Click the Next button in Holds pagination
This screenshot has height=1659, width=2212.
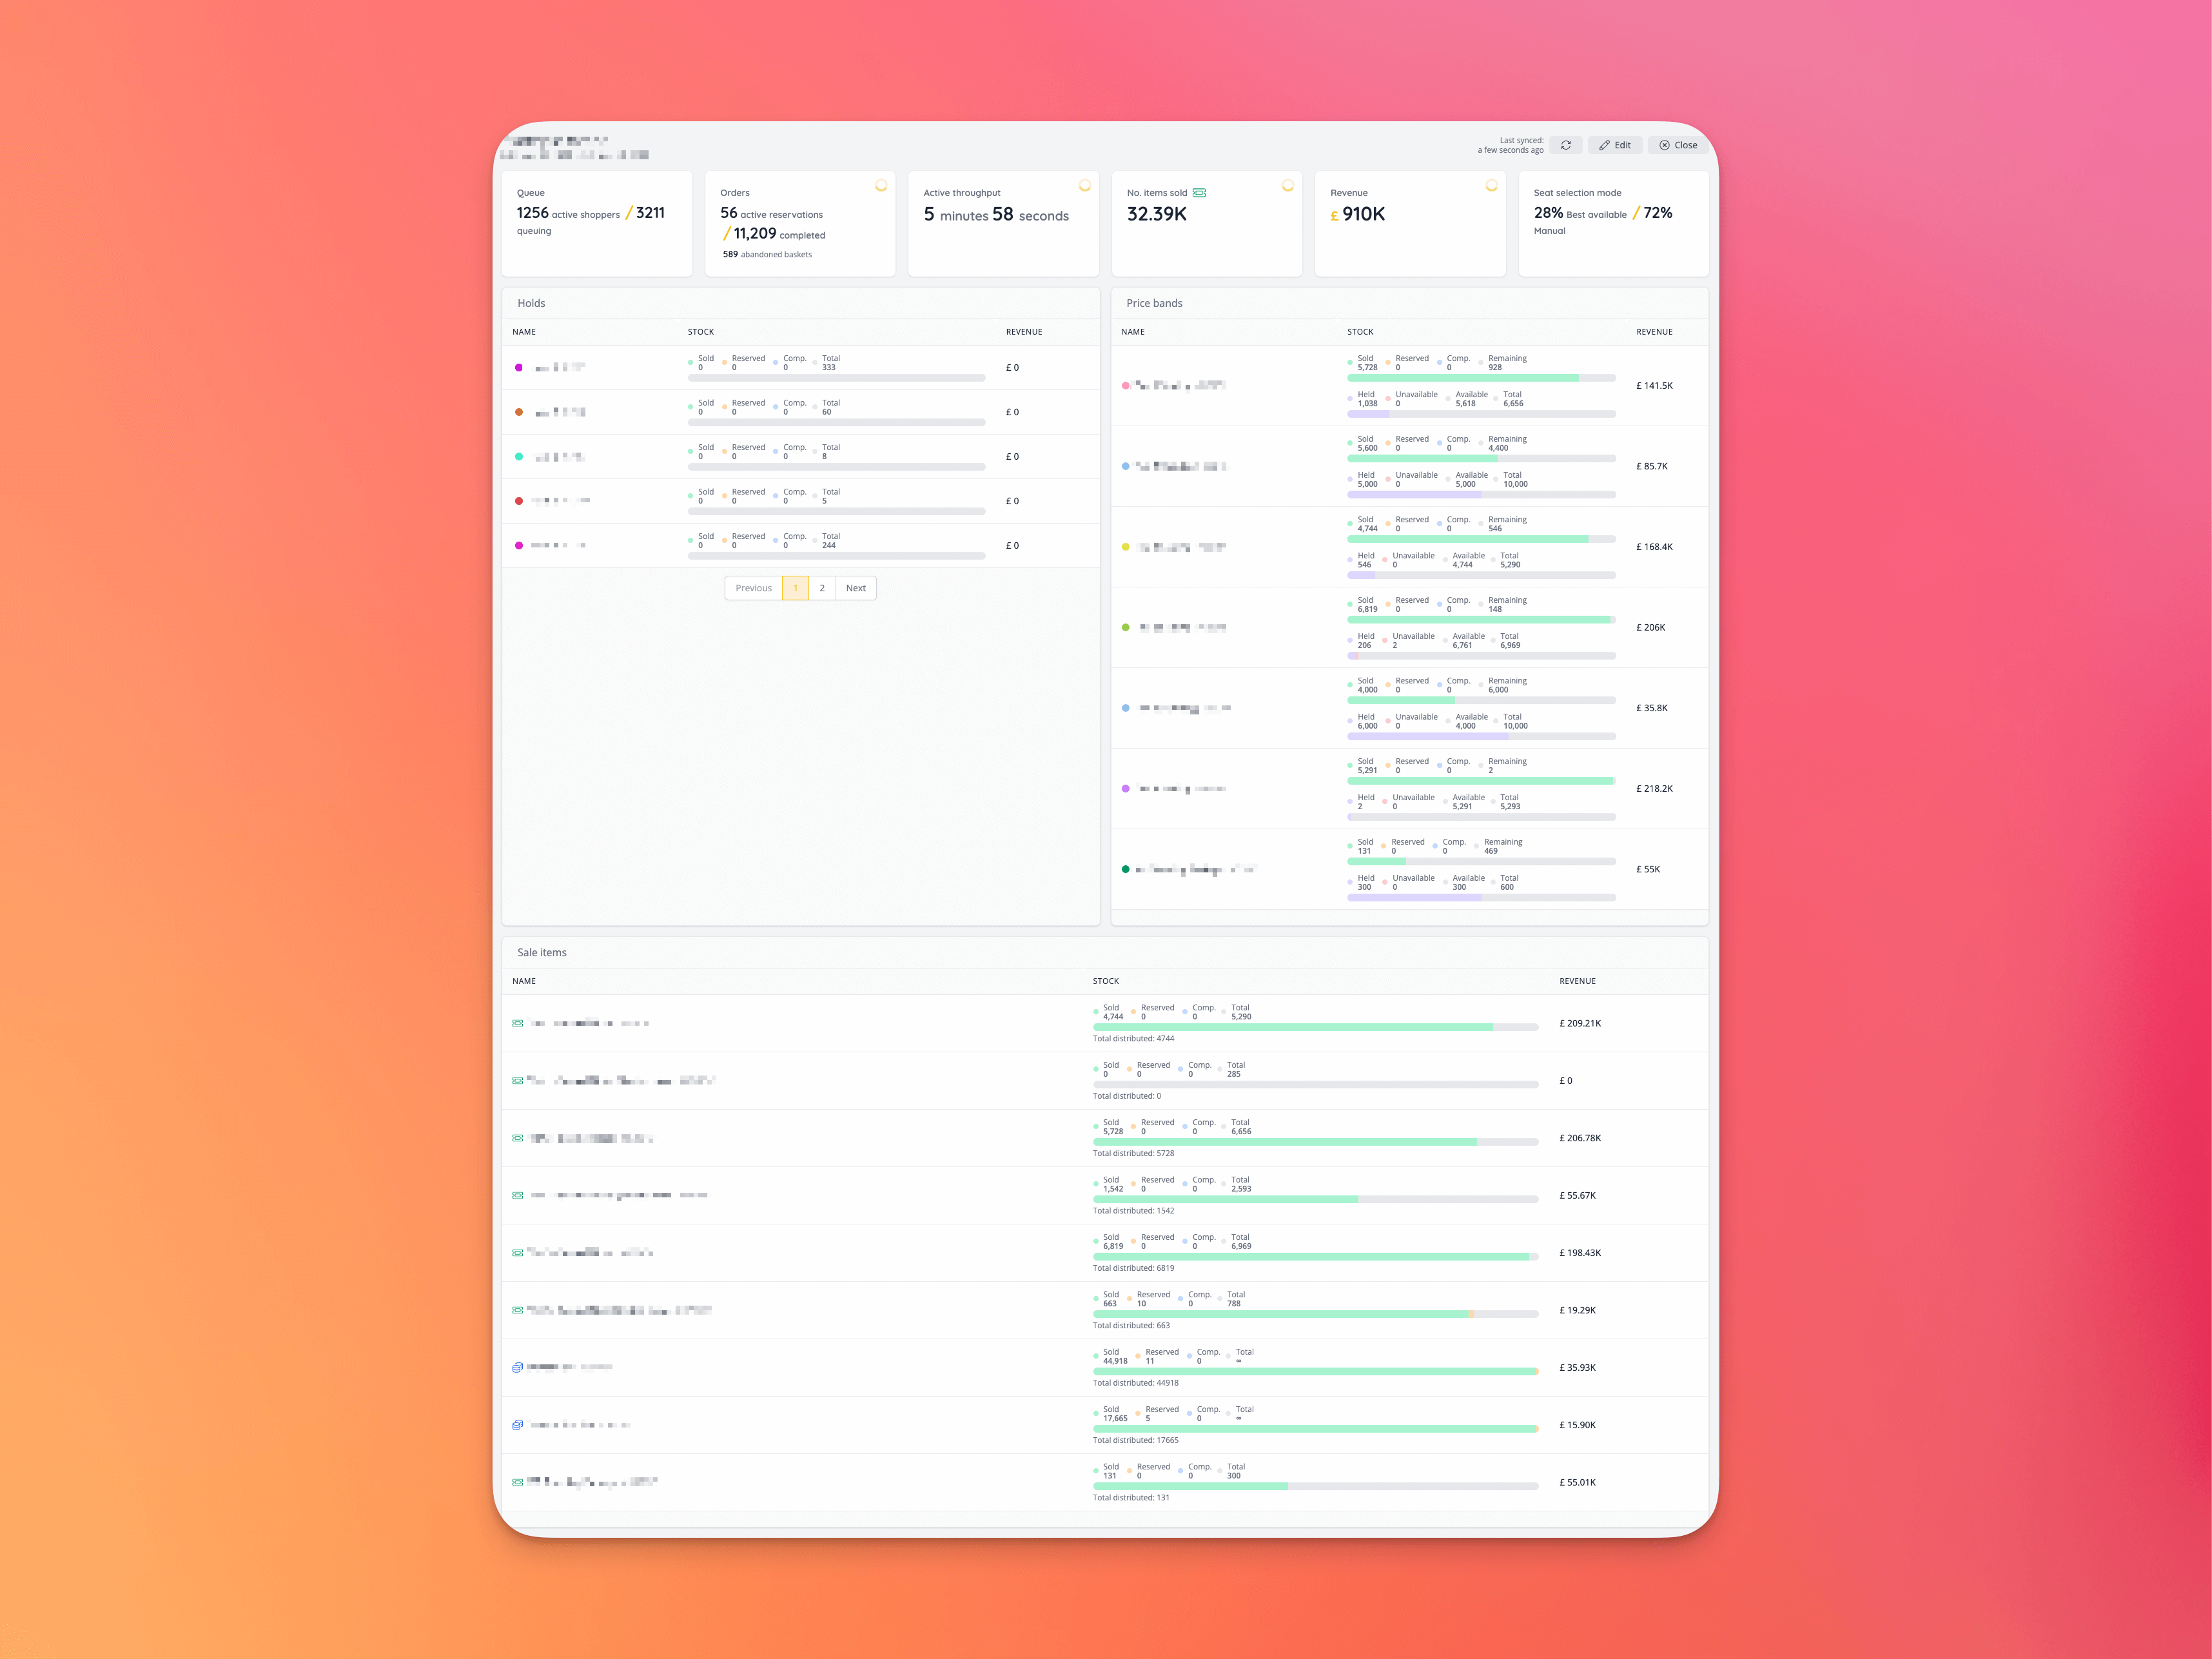[x=855, y=588]
